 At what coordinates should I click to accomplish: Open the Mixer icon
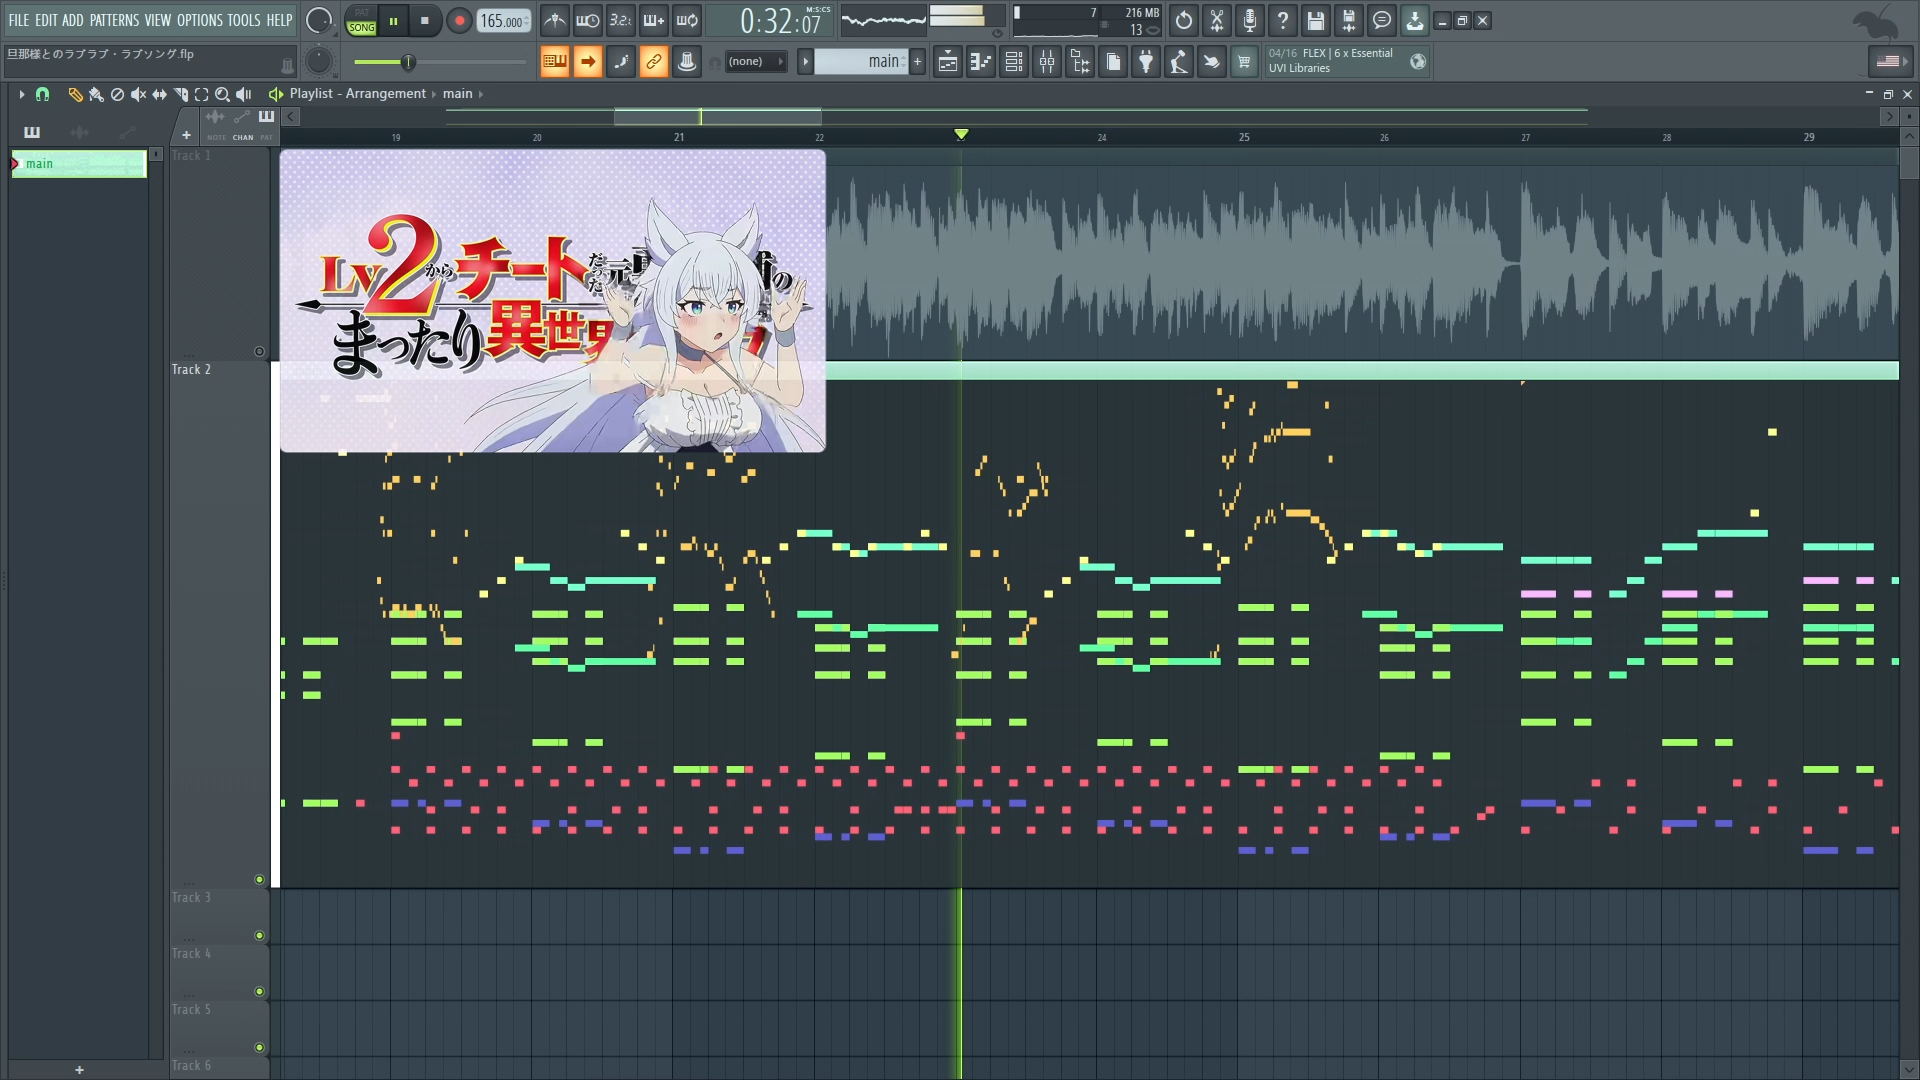pos(1047,62)
